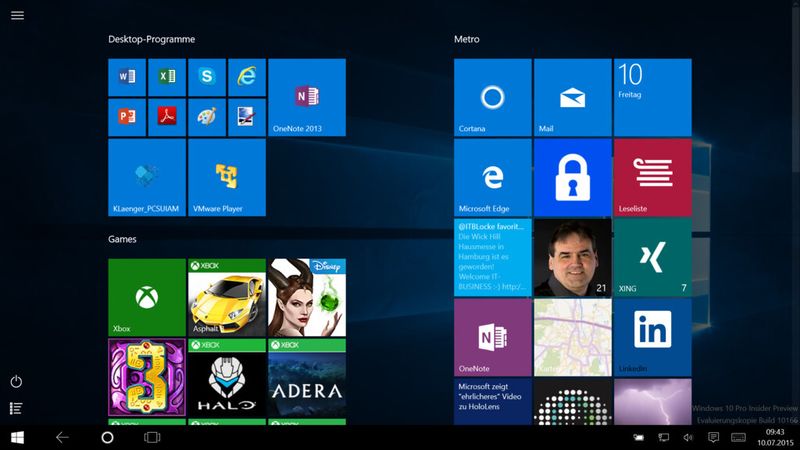Viewport: 800px width, 450px height.
Task: Select the Games group heading
Action: pyautogui.click(x=122, y=239)
